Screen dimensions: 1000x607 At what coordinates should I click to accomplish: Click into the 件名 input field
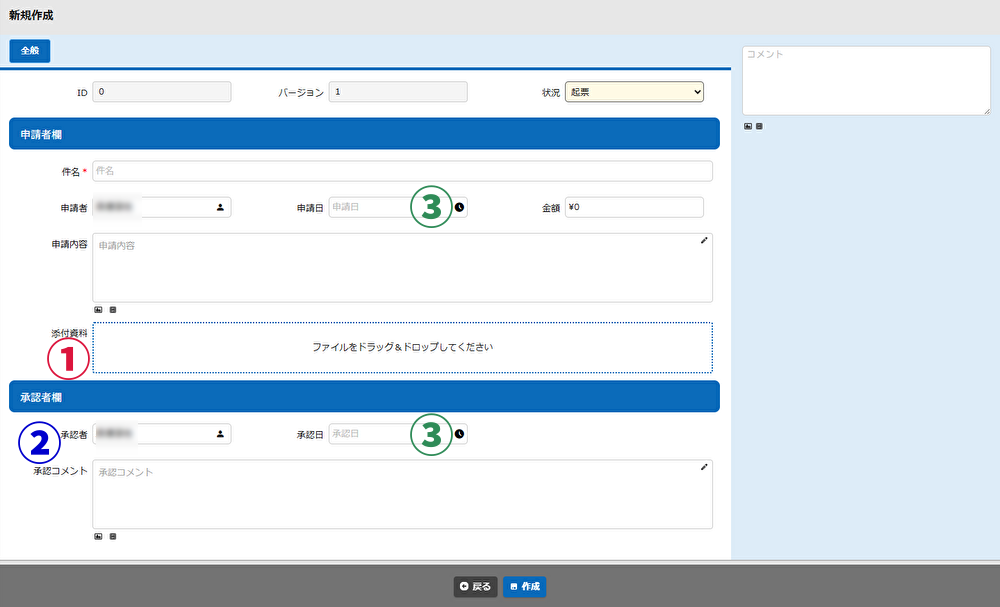(x=402, y=171)
